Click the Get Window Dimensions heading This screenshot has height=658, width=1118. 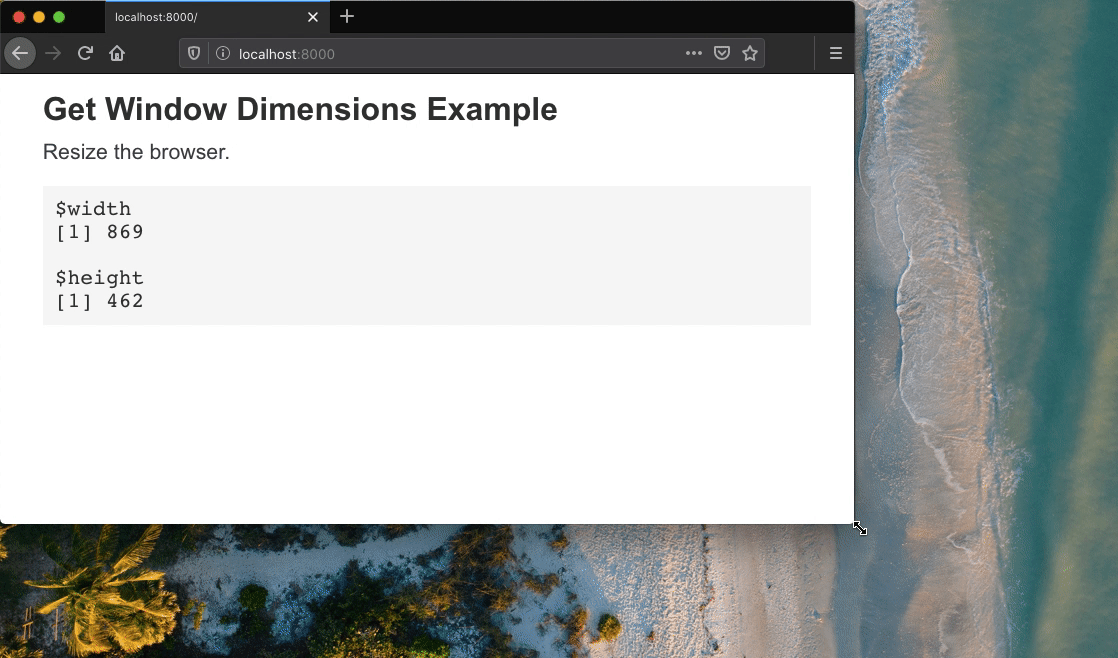coord(300,109)
